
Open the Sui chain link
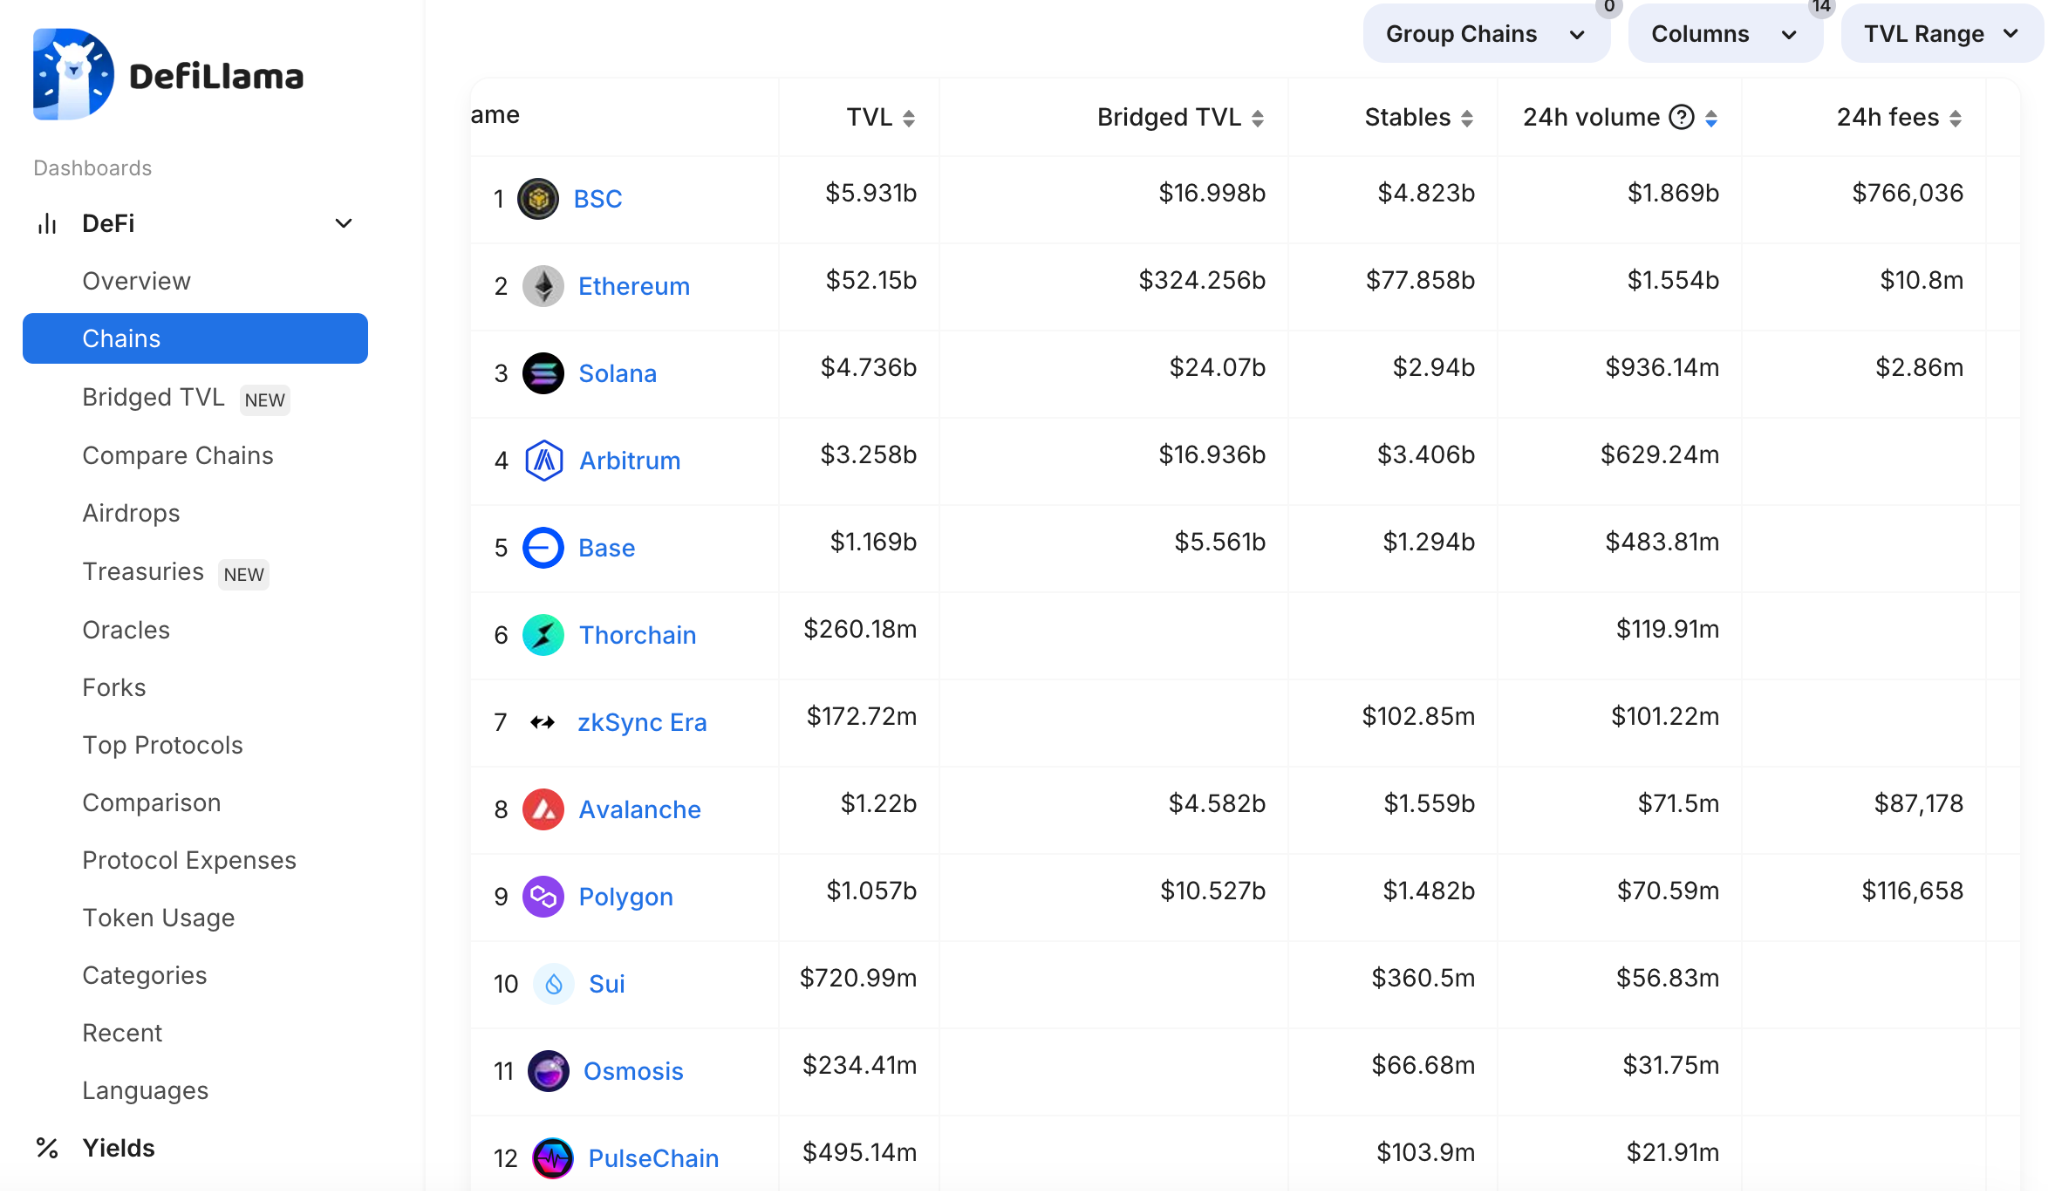(607, 984)
